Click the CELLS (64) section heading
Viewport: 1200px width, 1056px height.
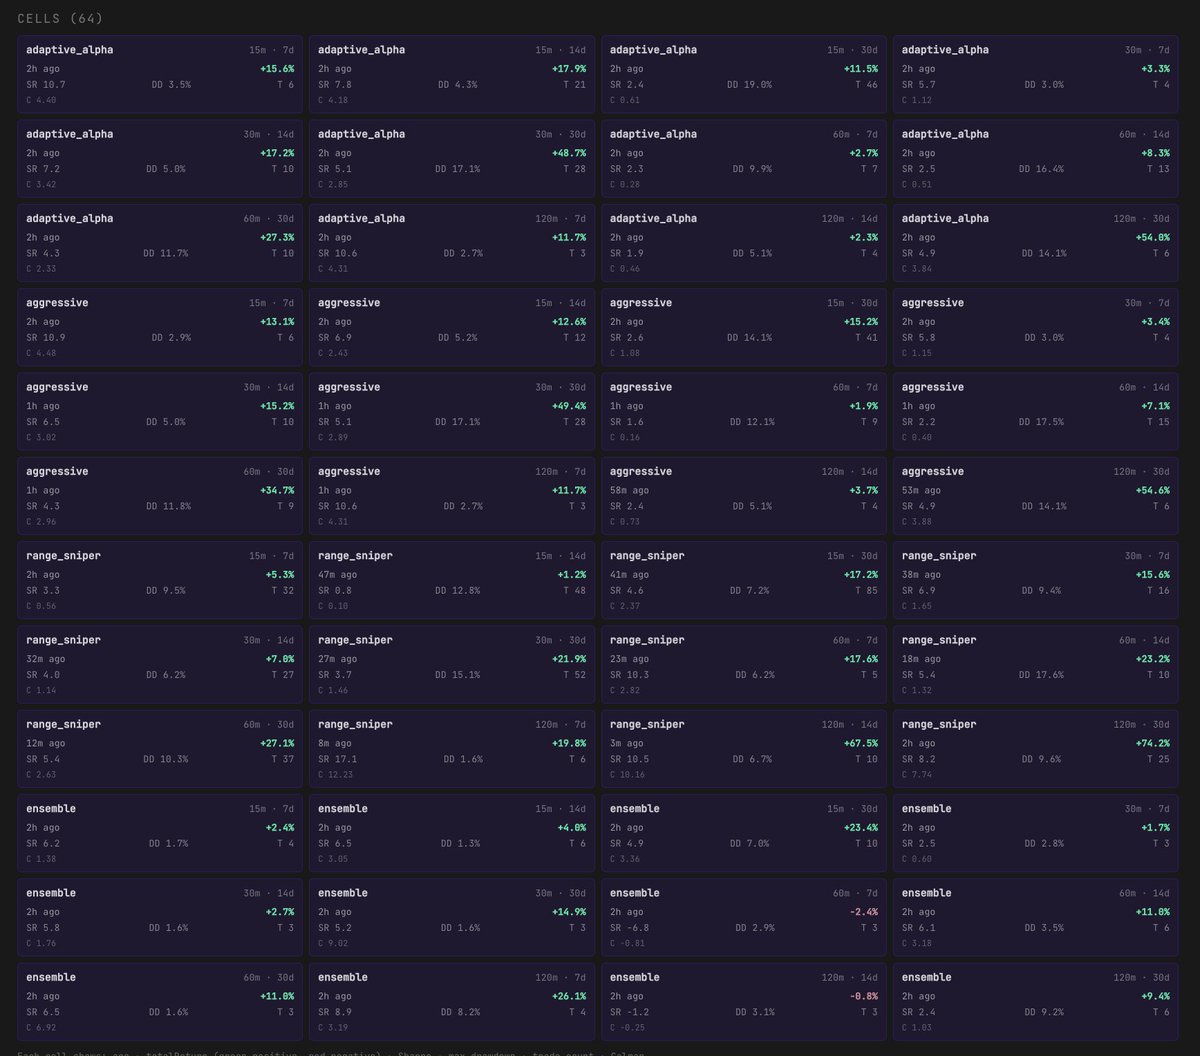pyautogui.click(x=60, y=19)
